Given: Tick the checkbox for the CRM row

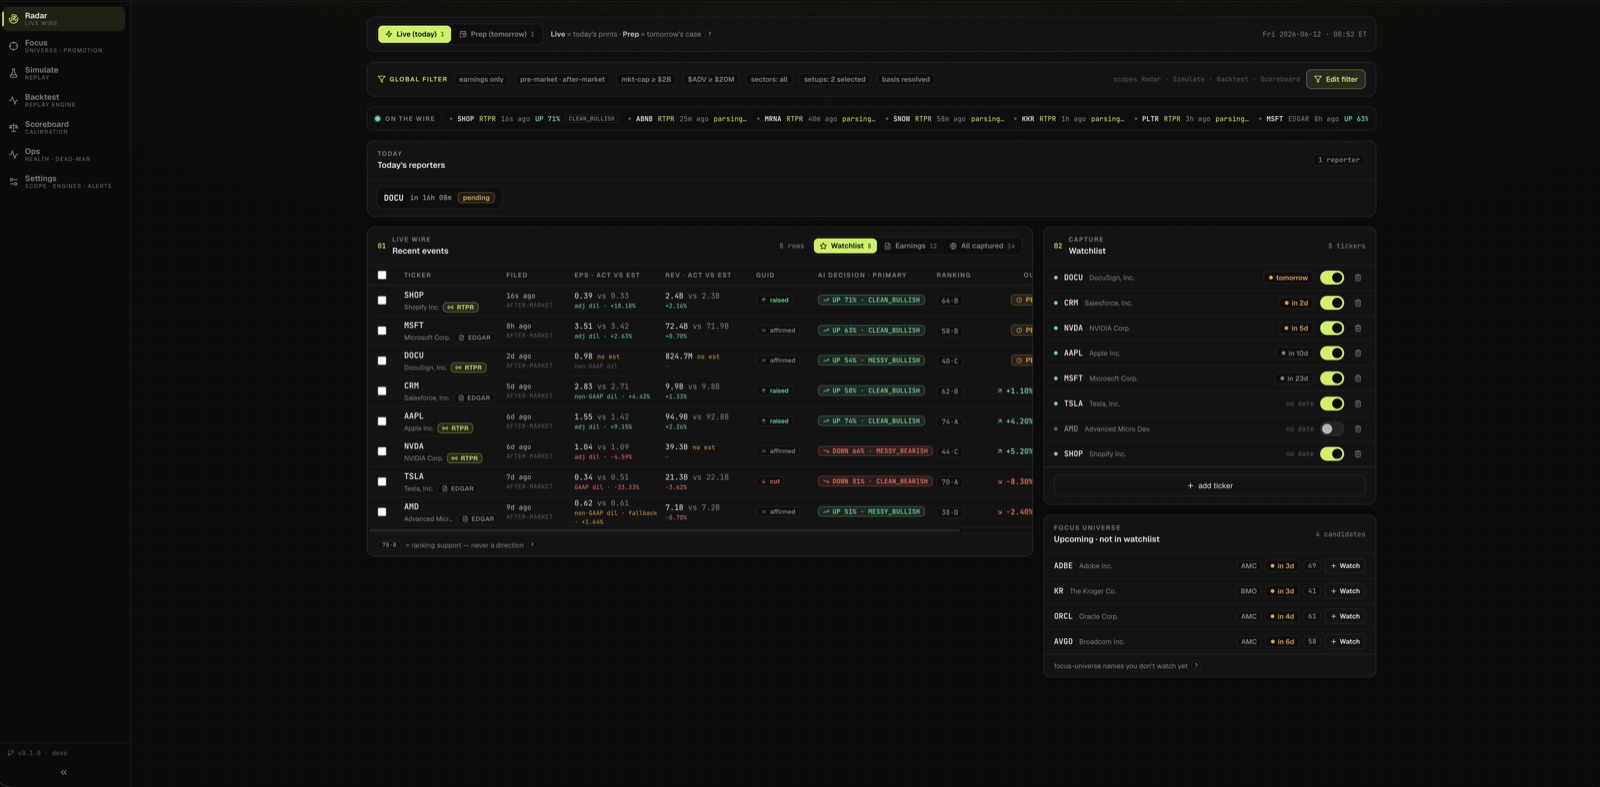Looking at the screenshot, I should pos(382,391).
